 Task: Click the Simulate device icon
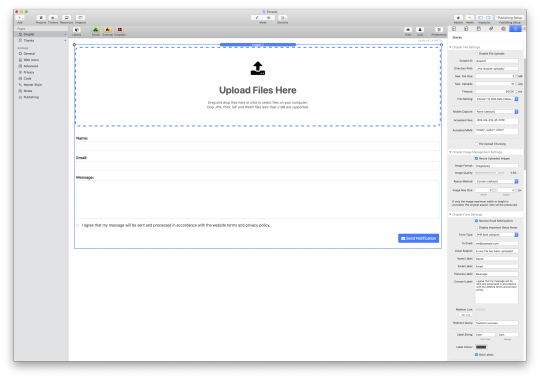283,18
